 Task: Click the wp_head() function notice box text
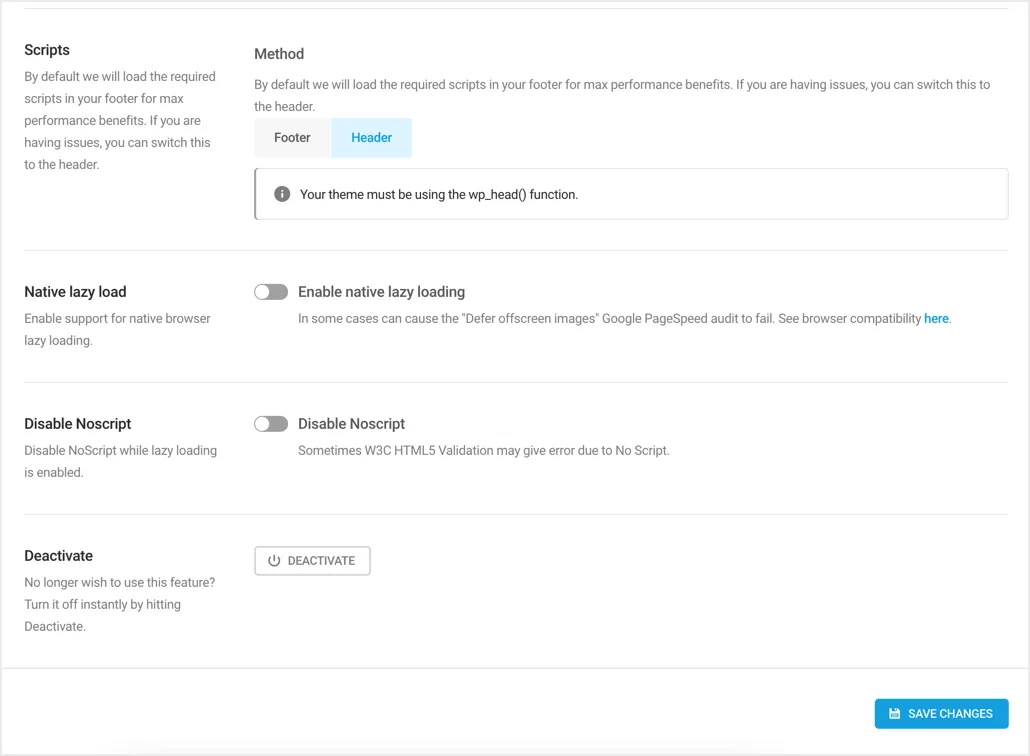439,194
